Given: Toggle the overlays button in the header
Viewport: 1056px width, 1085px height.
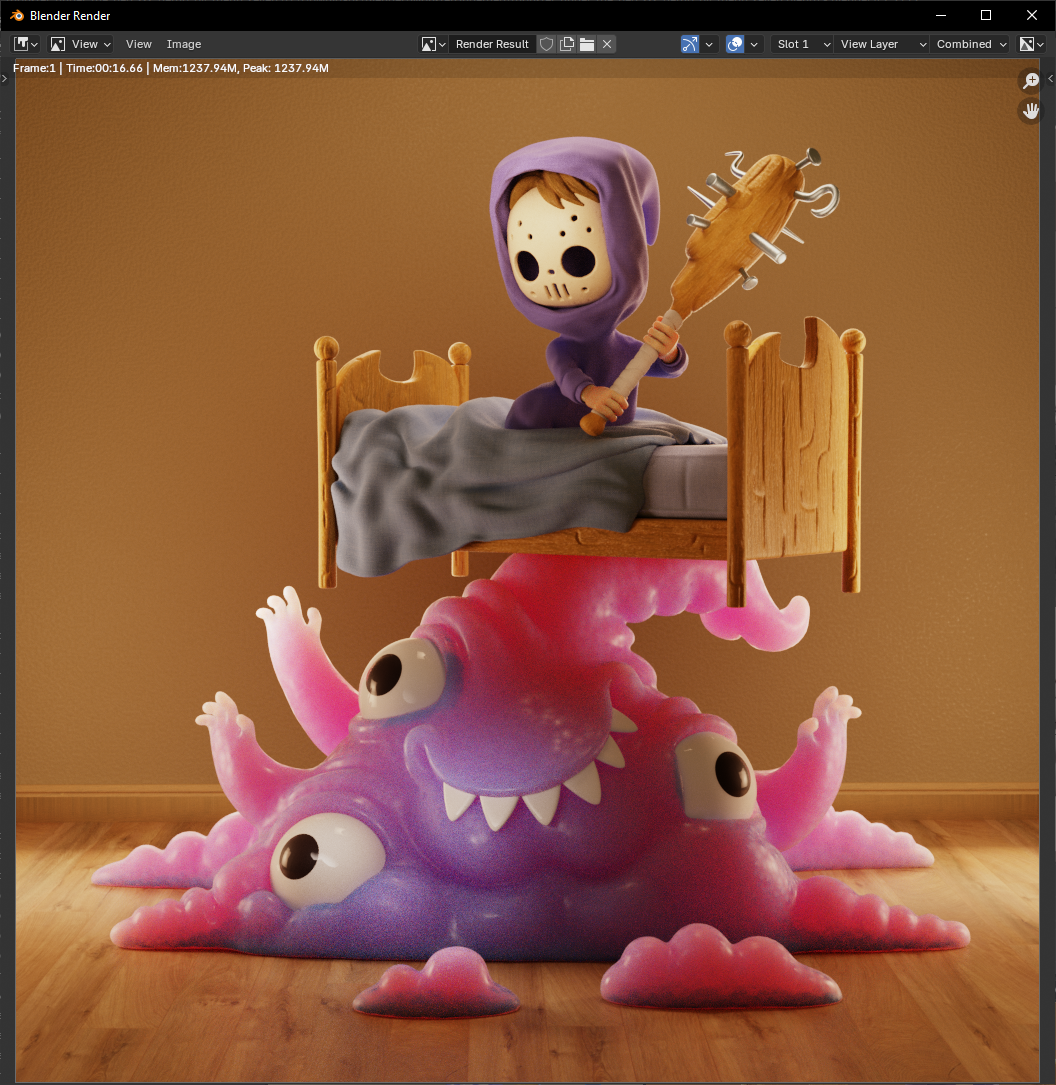Looking at the screenshot, I should (735, 43).
